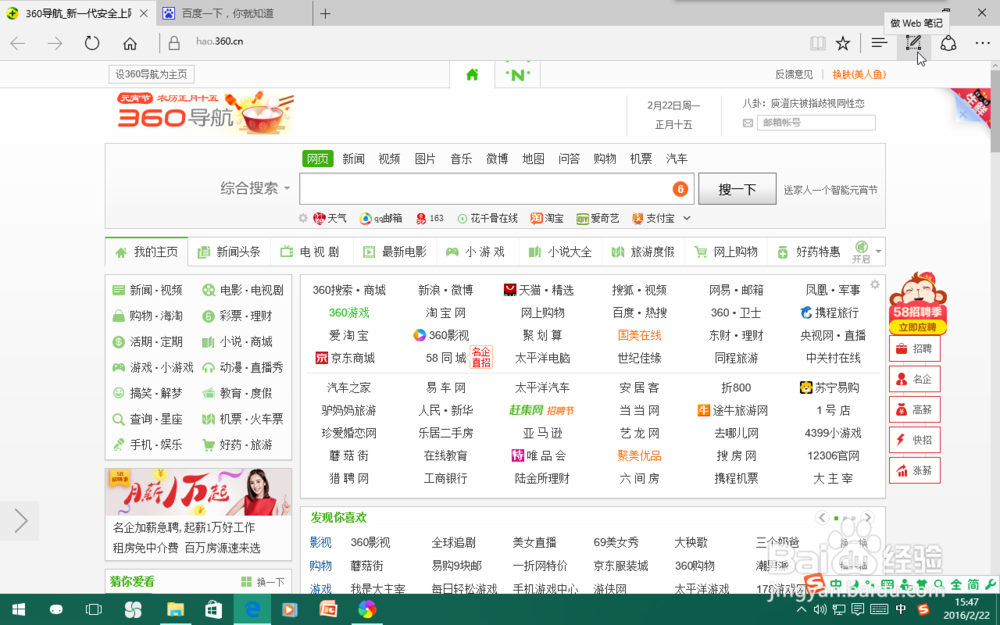Click next arrow in 发现你喜欢
Screen dimensions: 1000x625
point(867,517)
